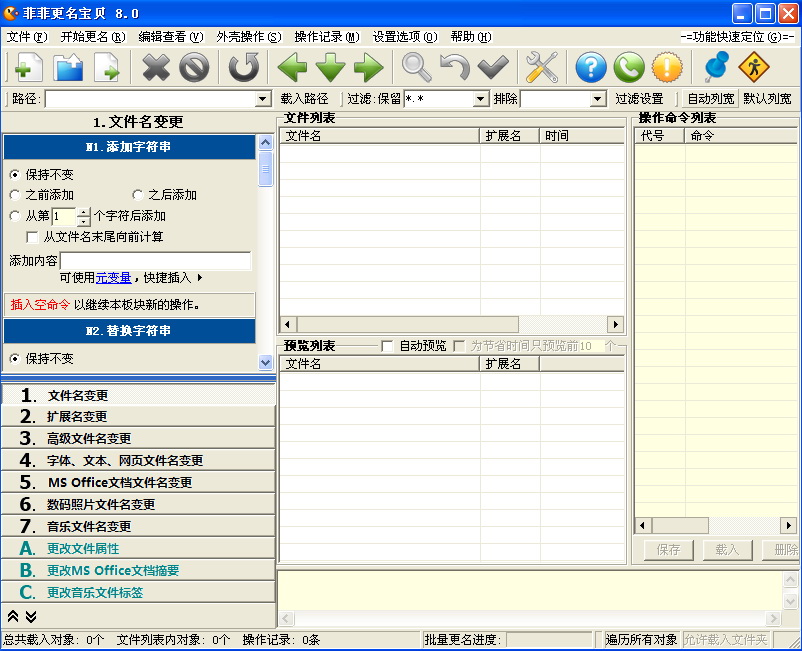Open the 文件(F) menu
The height and width of the screenshot is (651, 802).
(x=27, y=37)
